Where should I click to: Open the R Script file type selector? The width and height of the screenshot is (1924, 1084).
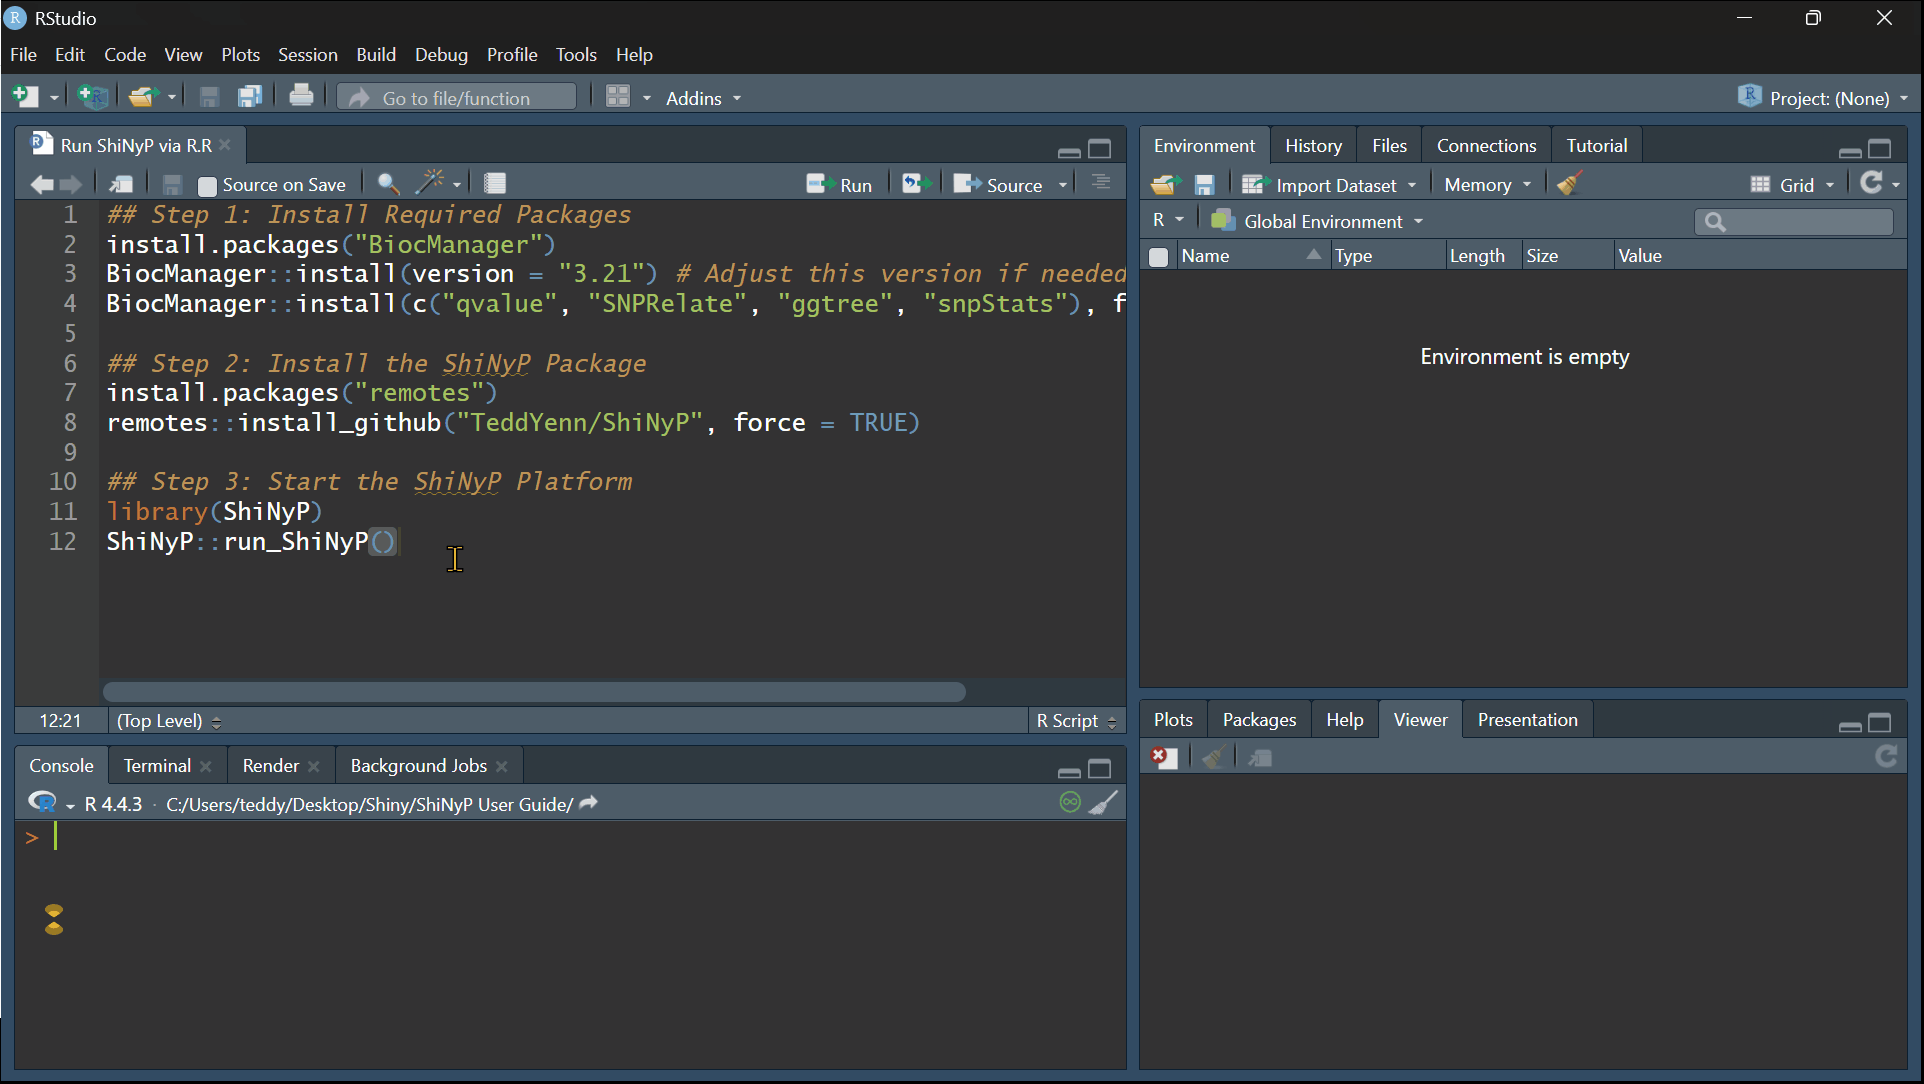pos(1076,721)
